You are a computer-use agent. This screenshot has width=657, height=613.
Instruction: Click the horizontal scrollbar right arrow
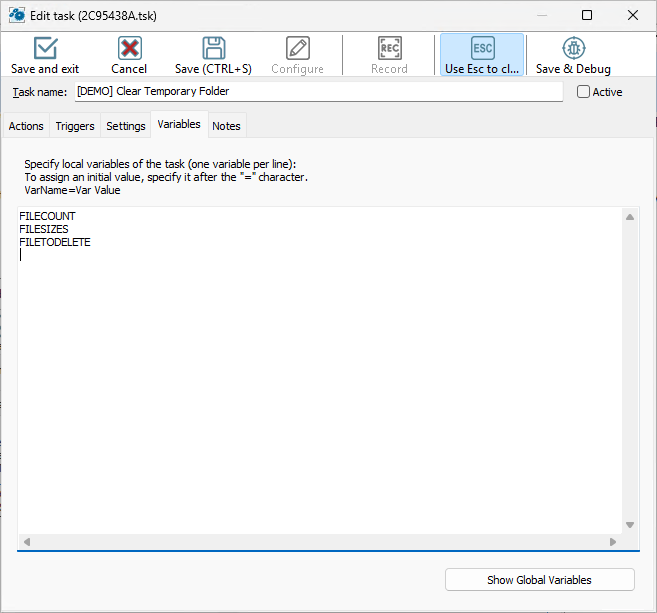click(x=613, y=542)
